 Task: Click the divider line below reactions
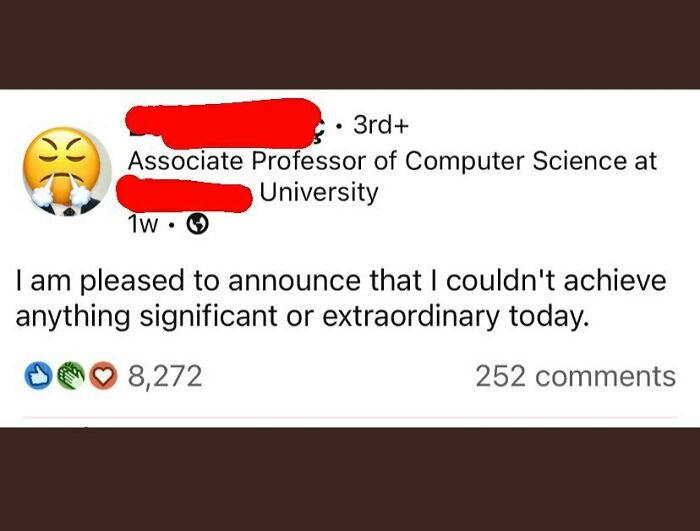pos(350,418)
